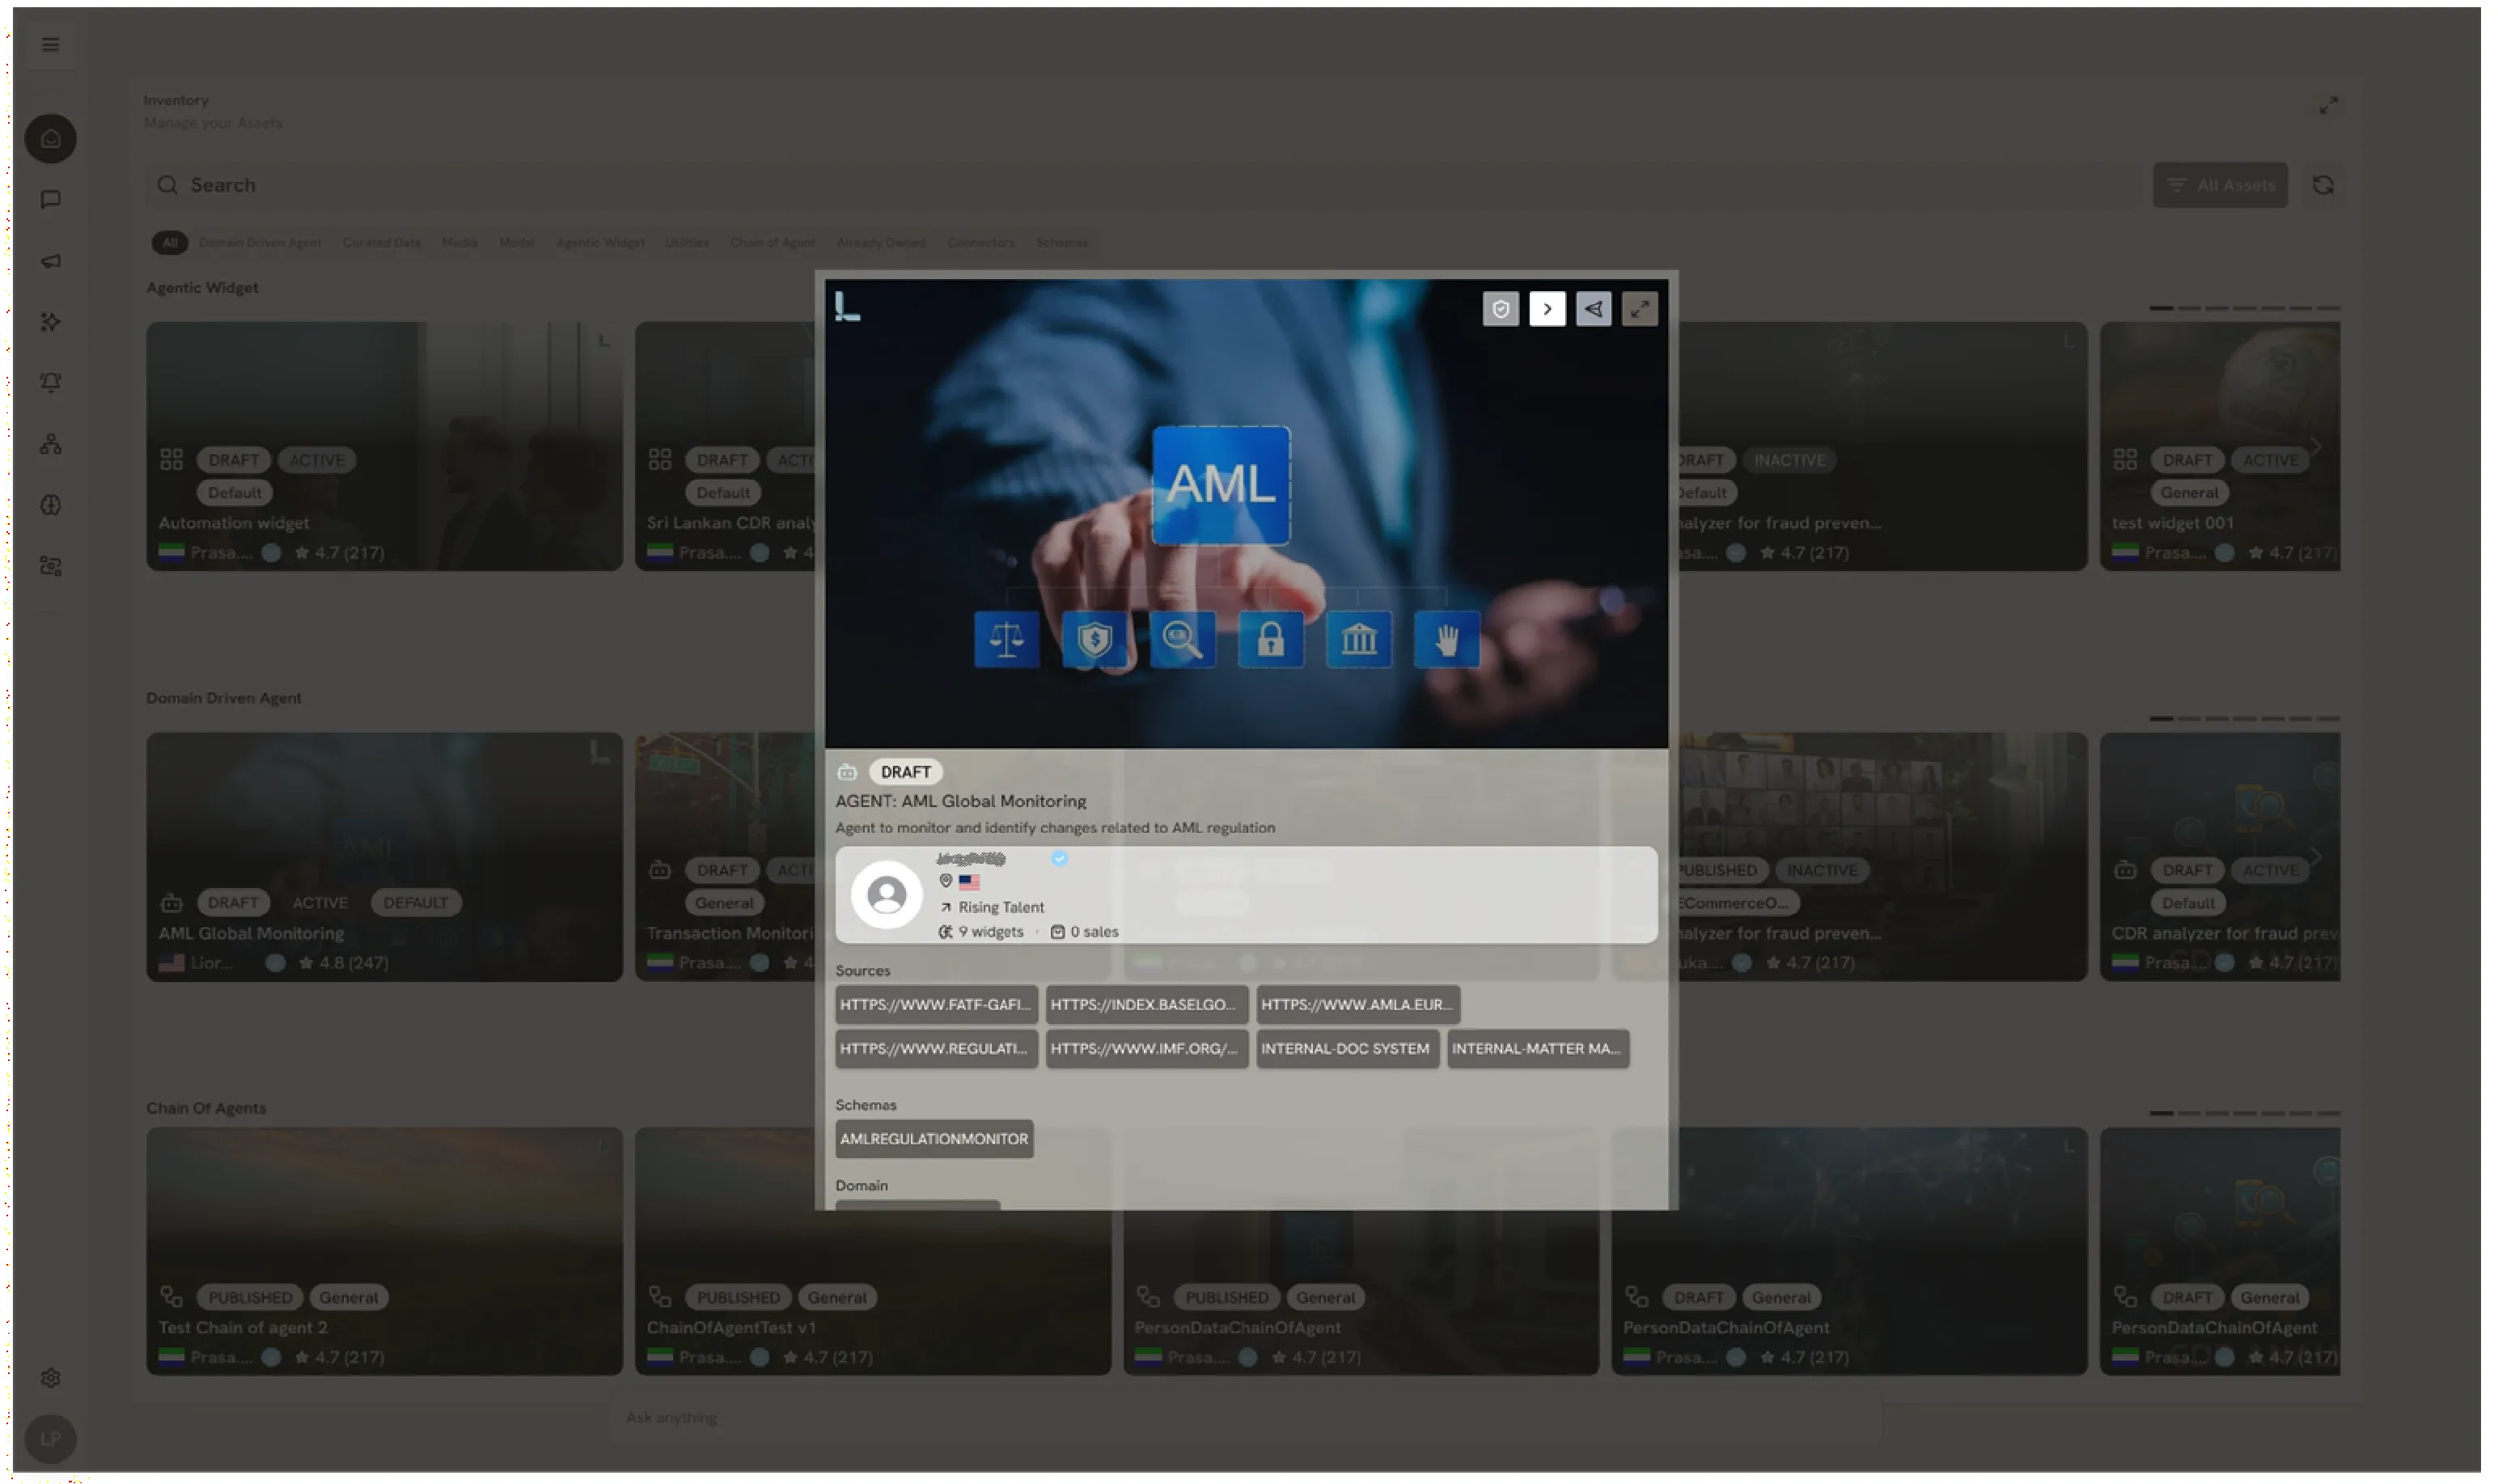Open the hamburger menu in the sidebar
Viewport: 2498px width, 1484px height.
(50, 45)
